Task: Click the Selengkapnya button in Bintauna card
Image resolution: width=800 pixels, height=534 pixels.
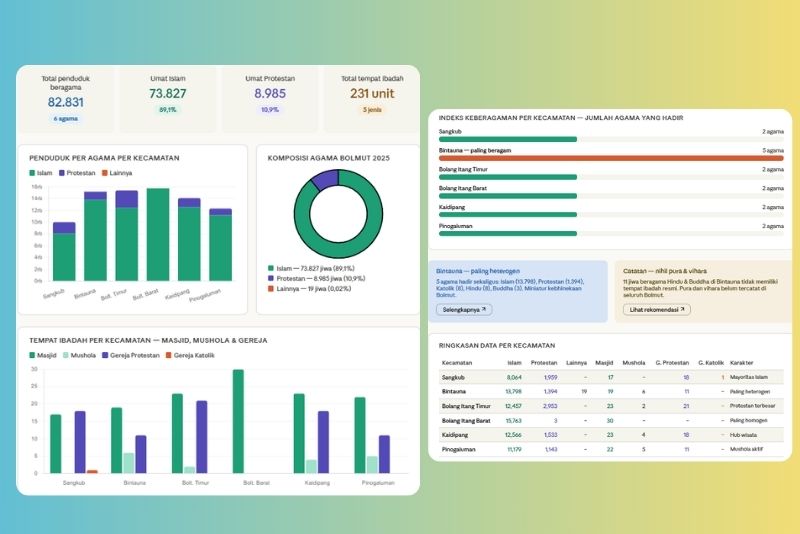Action: [x=464, y=310]
